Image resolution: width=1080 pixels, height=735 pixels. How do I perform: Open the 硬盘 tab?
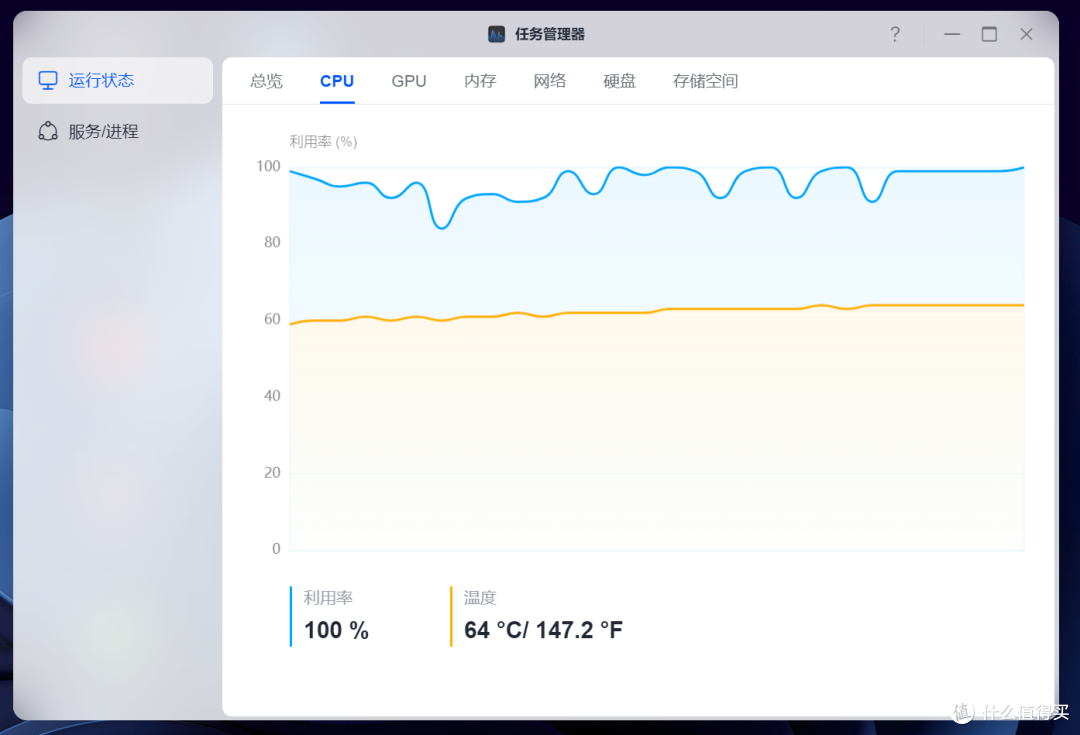pos(619,81)
